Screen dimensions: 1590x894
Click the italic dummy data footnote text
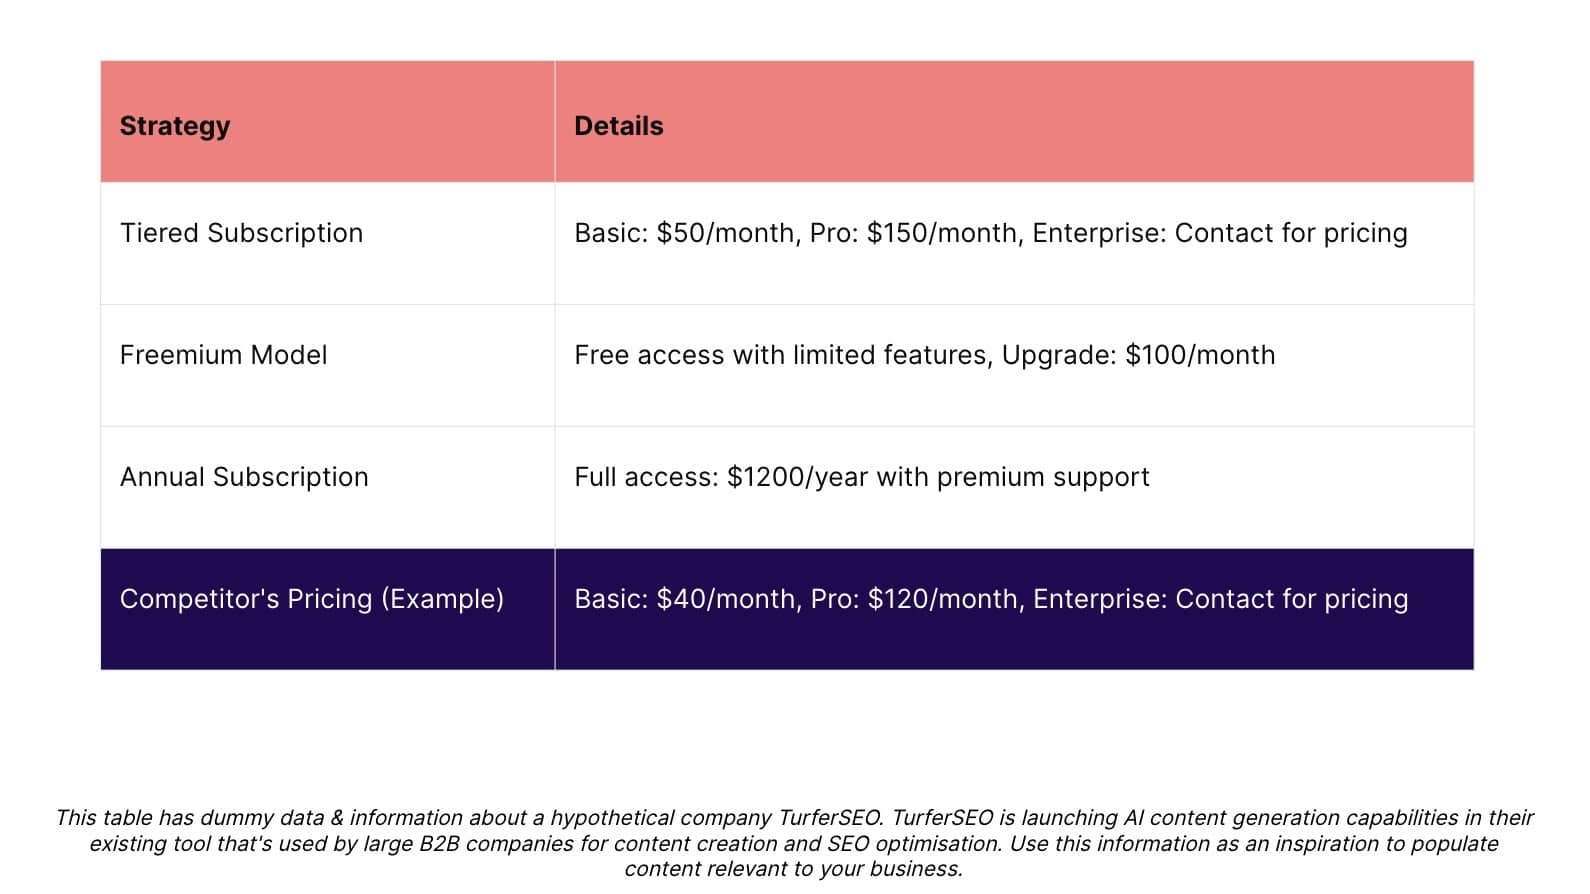coord(794,843)
